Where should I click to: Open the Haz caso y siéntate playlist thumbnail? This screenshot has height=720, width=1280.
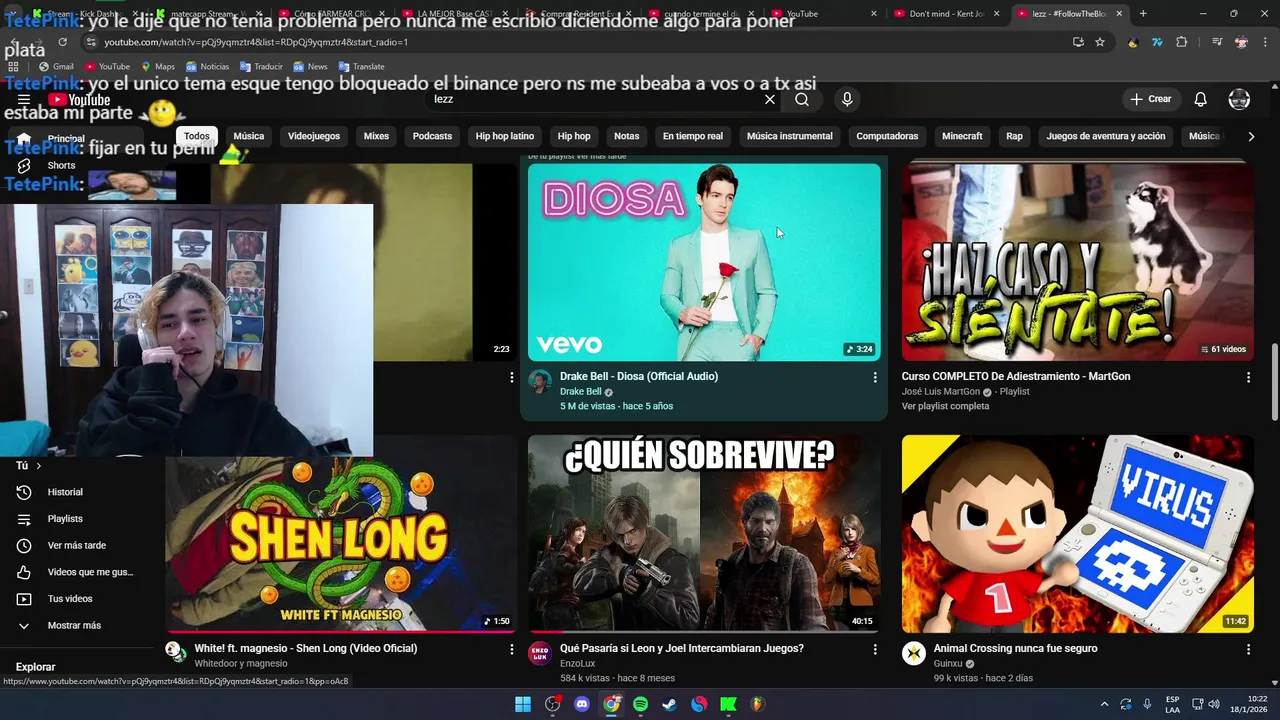1078,262
